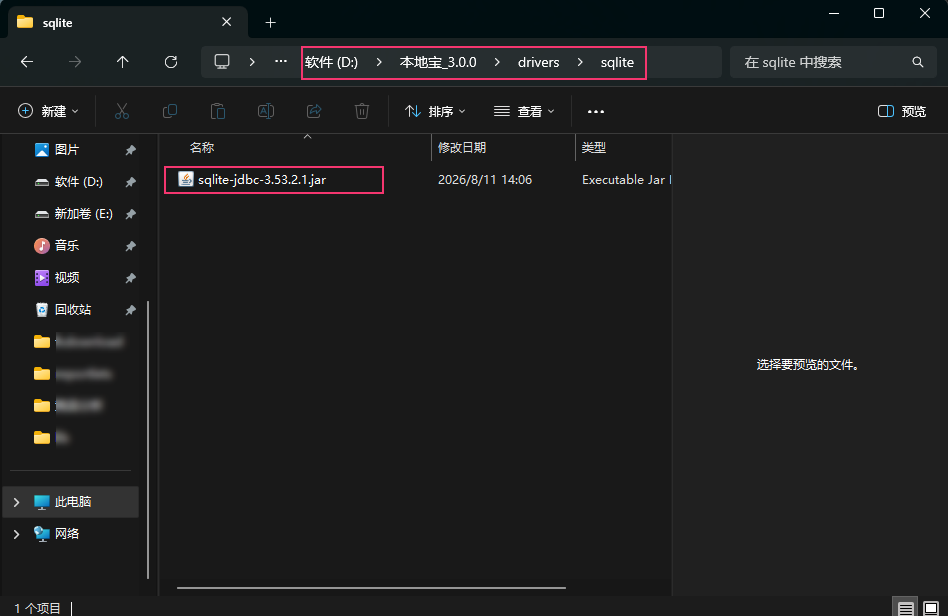948x616 pixels.
Task: Navigate to 软件 (D:) in breadcrumb
Action: pos(331,62)
